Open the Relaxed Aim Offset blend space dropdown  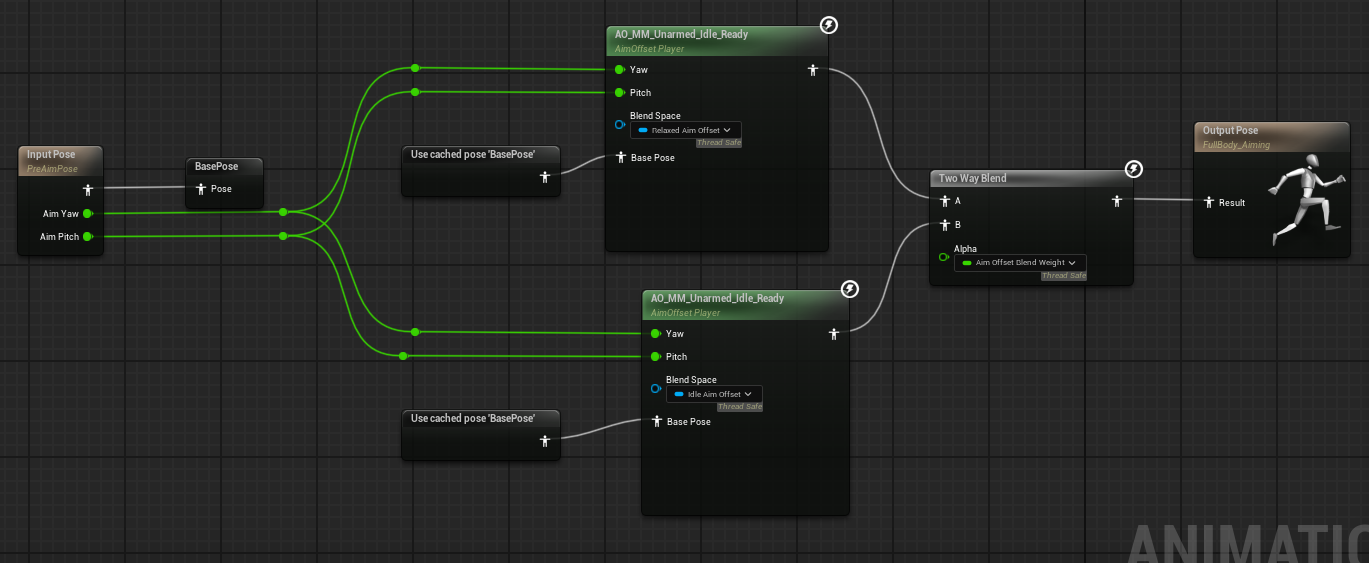tap(686, 130)
